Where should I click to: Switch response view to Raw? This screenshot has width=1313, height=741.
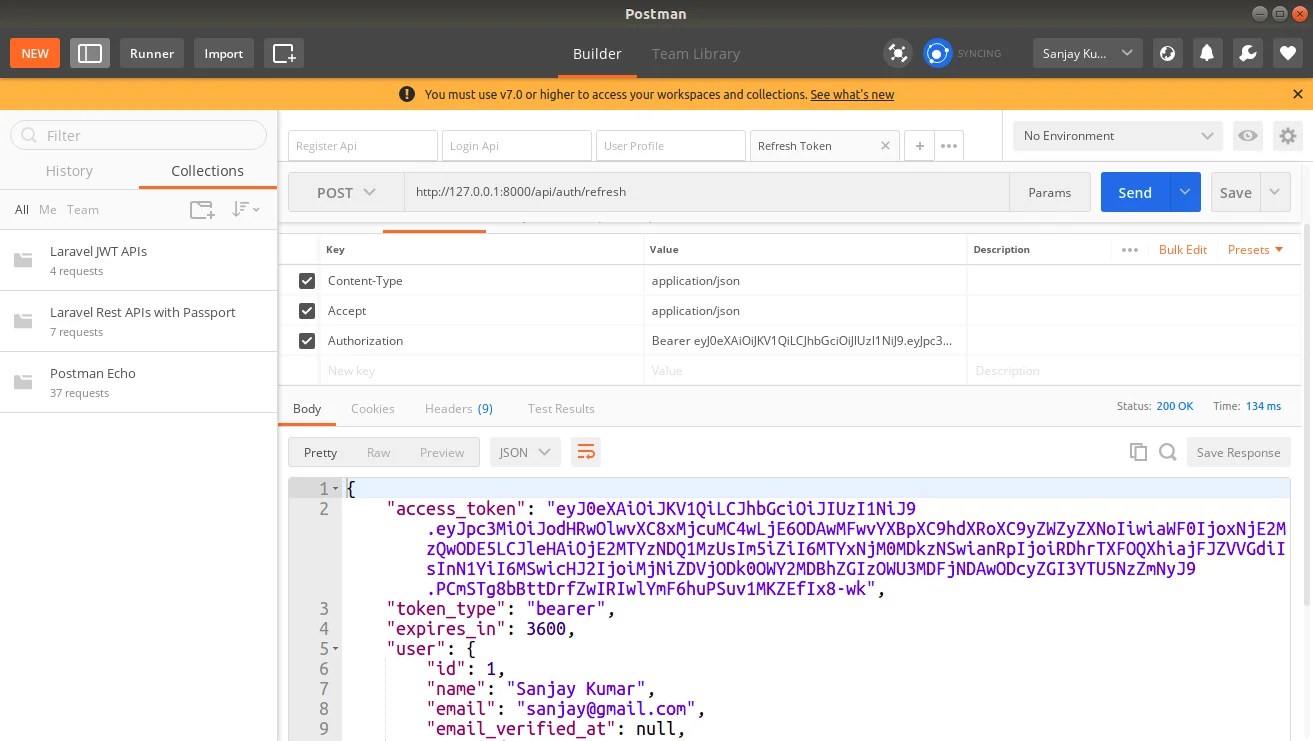coord(378,452)
